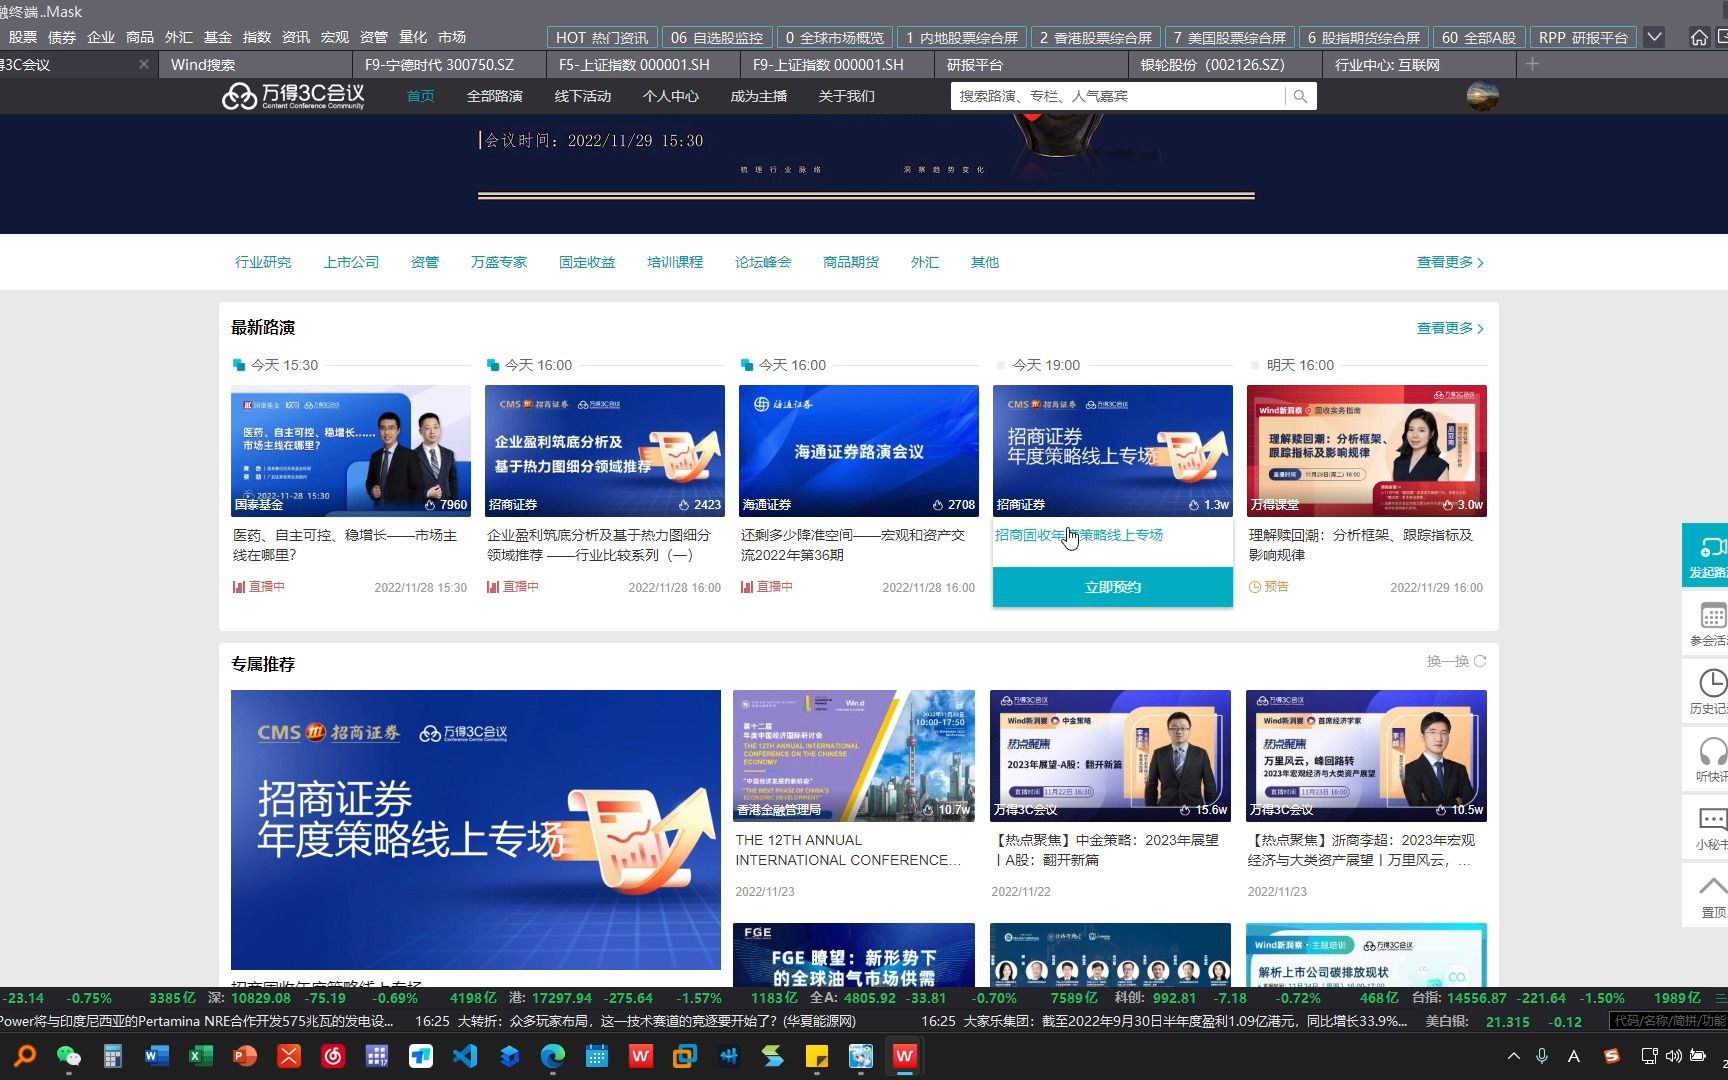The width and height of the screenshot is (1728, 1080).
Task: Open 个人中心 in navigation
Action: [x=670, y=96]
